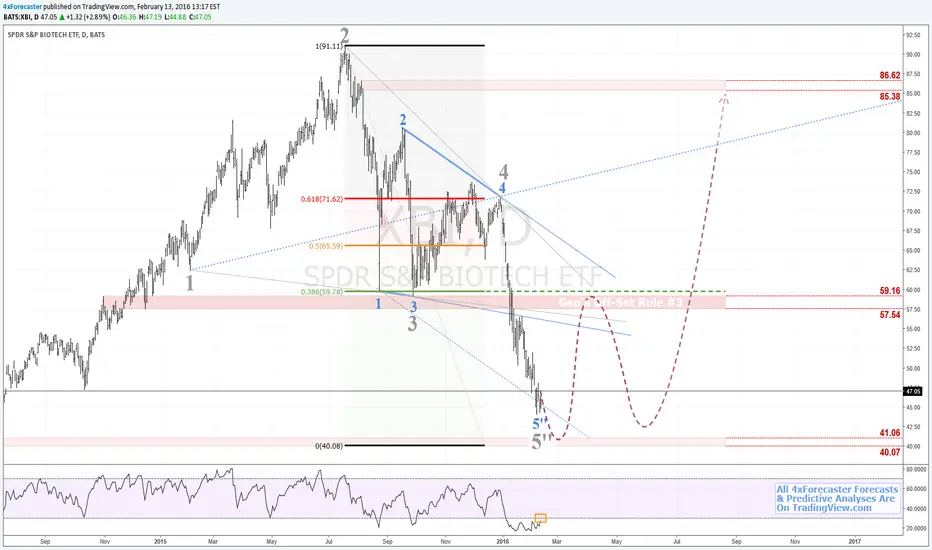Click the gray wave 1 label near 62.50
The width and height of the screenshot is (932, 550).
point(190,283)
